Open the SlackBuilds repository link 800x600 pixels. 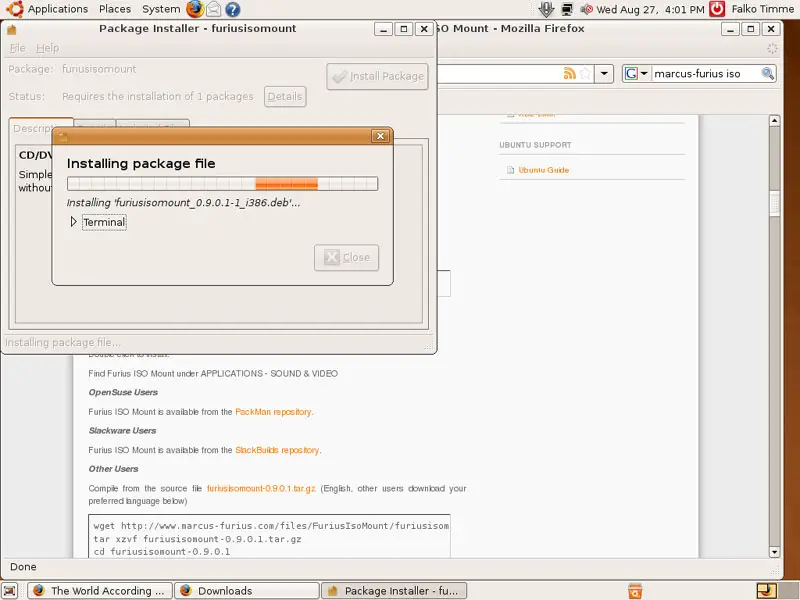pos(277,450)
